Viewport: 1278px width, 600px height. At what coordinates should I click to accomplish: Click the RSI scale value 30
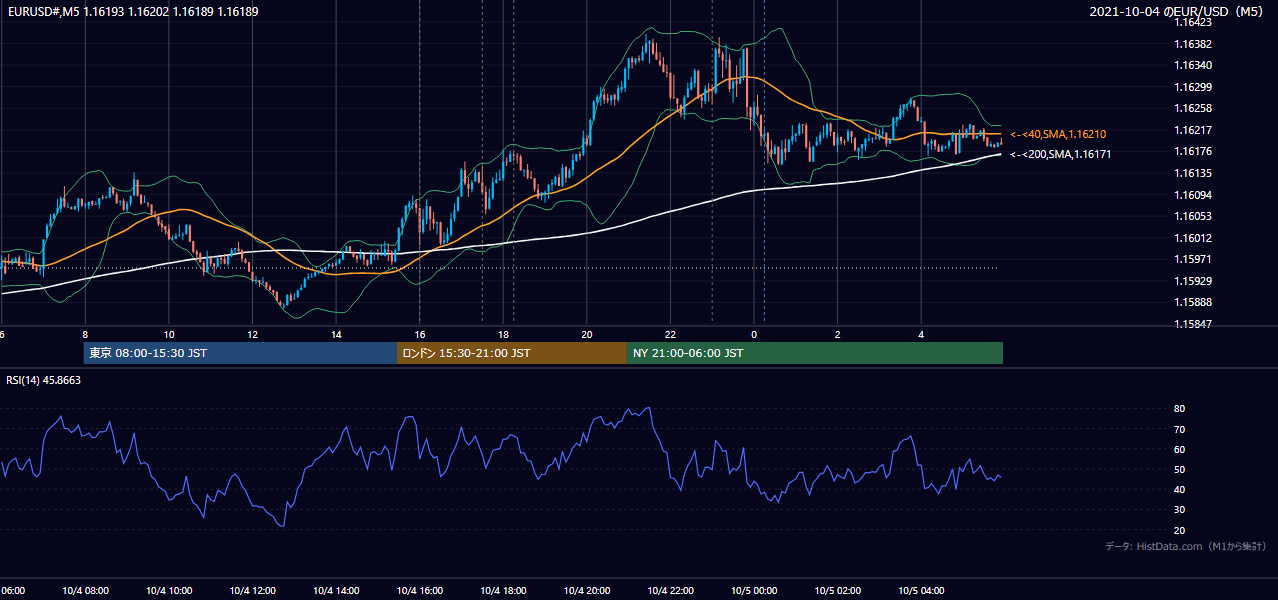tap(1180, 510)
